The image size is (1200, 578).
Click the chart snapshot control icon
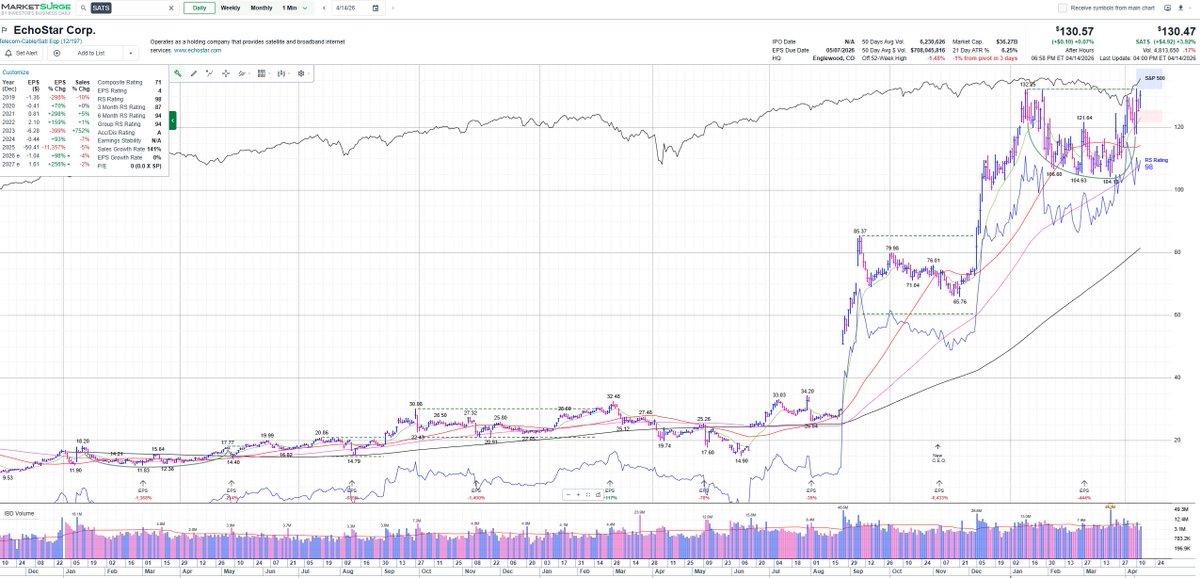pyautogui.click(x=598, y=495)
